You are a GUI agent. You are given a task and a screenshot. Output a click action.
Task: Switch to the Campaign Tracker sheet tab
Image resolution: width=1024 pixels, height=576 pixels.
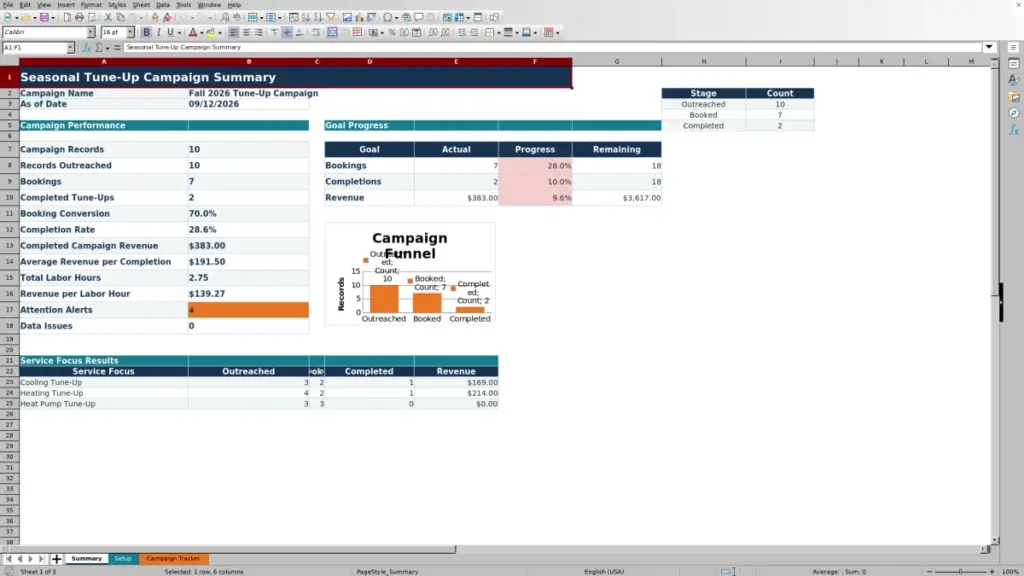[x=173, y=558]
